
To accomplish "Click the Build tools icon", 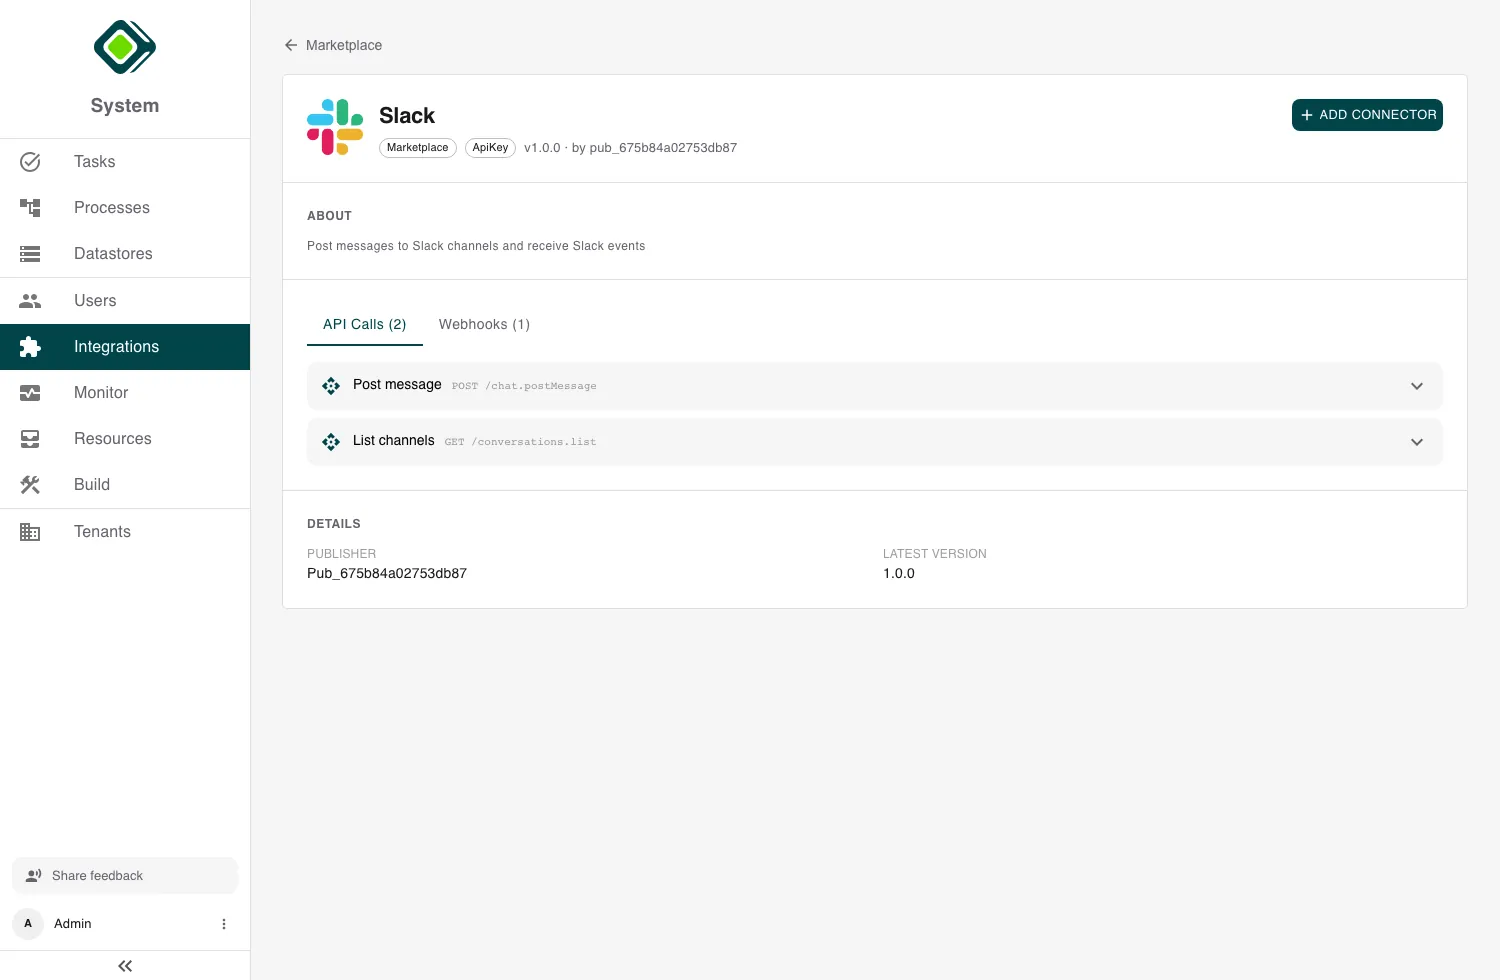I will tap(30, 485).
